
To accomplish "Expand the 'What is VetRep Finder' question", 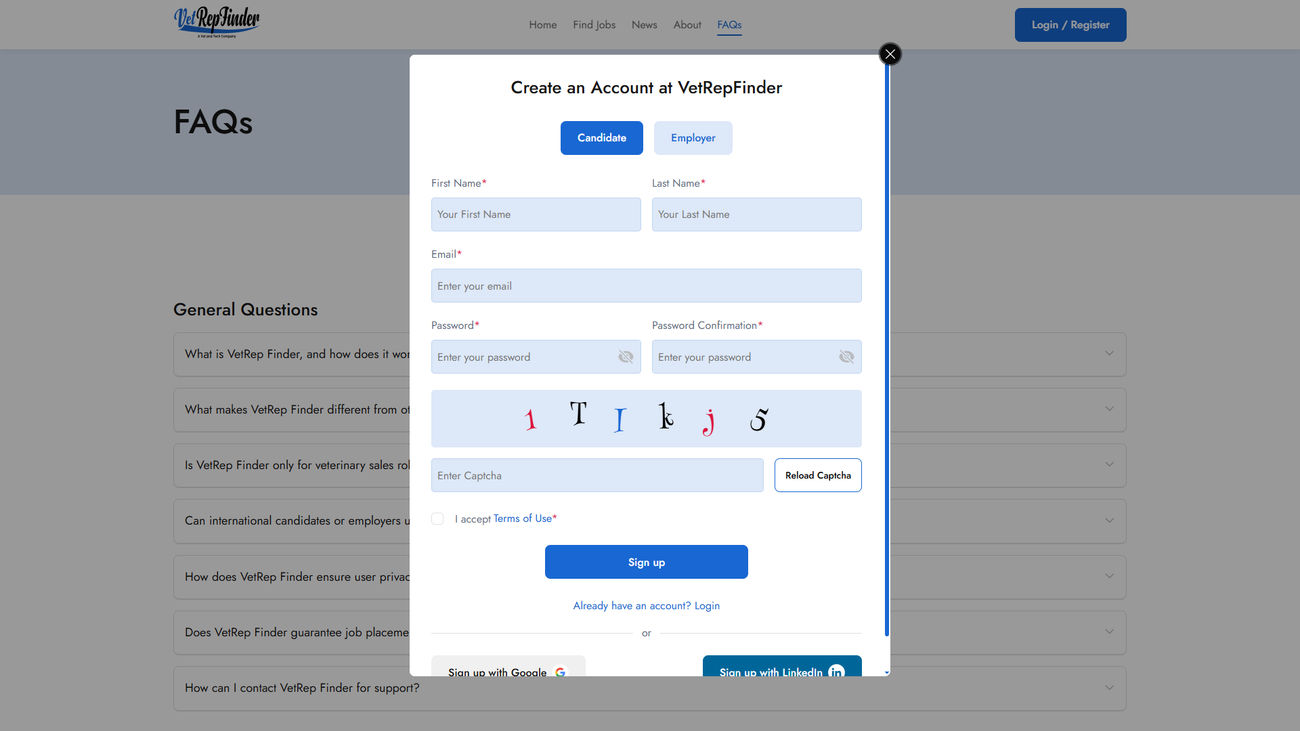I will click(x=650, y=354).
